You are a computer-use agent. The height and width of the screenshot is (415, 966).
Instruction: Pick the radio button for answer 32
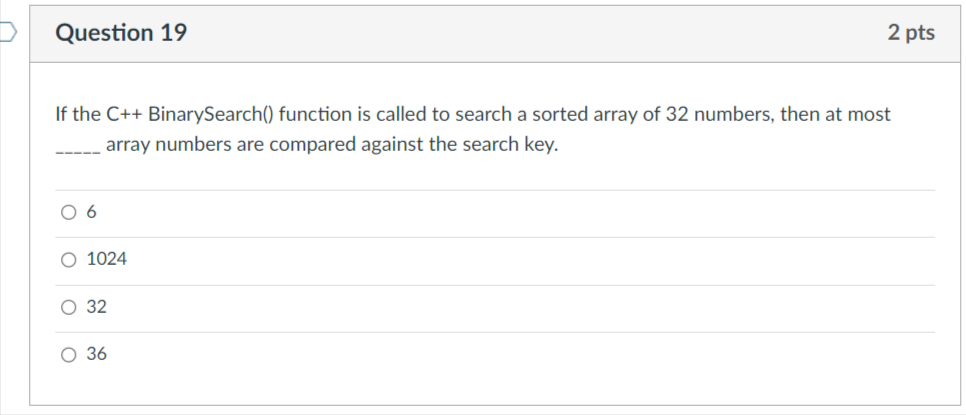pyautogui.click(x=68, y=307)
